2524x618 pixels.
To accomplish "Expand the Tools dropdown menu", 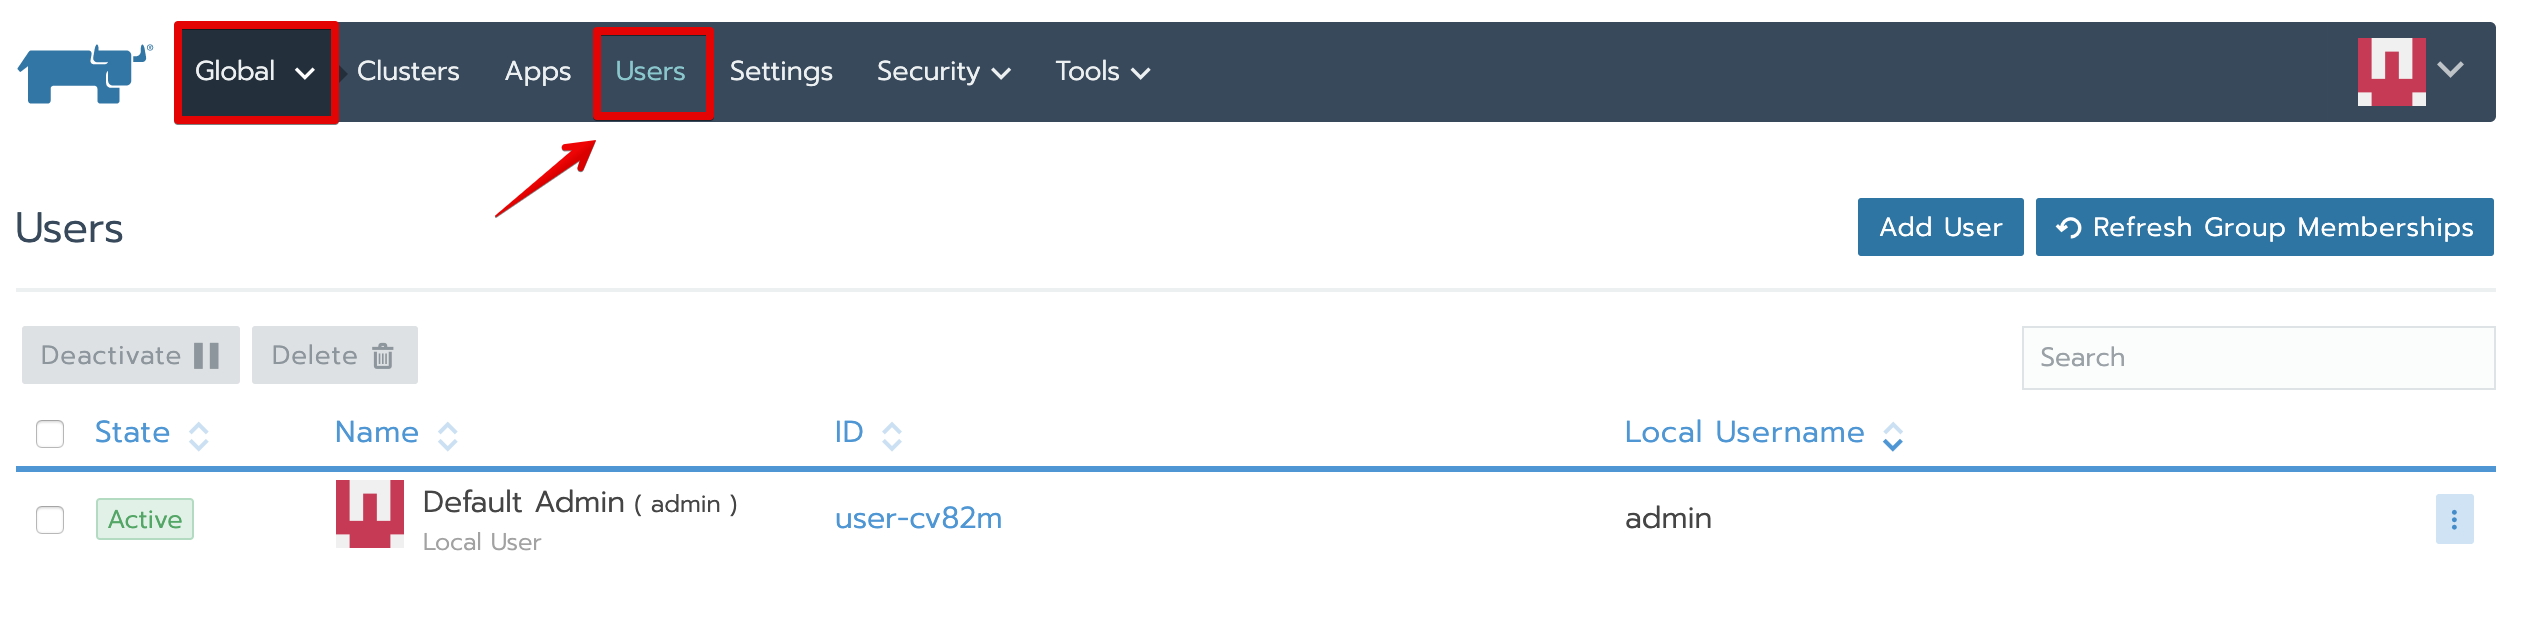I will click(1102, 72).
